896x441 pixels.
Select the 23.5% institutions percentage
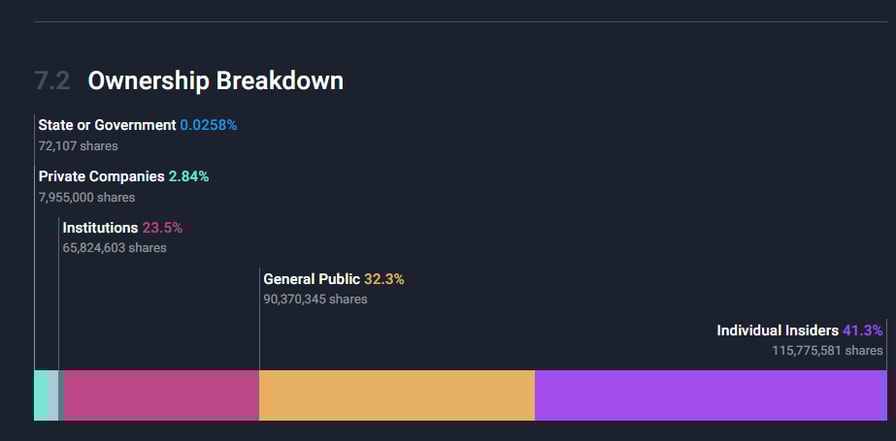pos(162,228)
